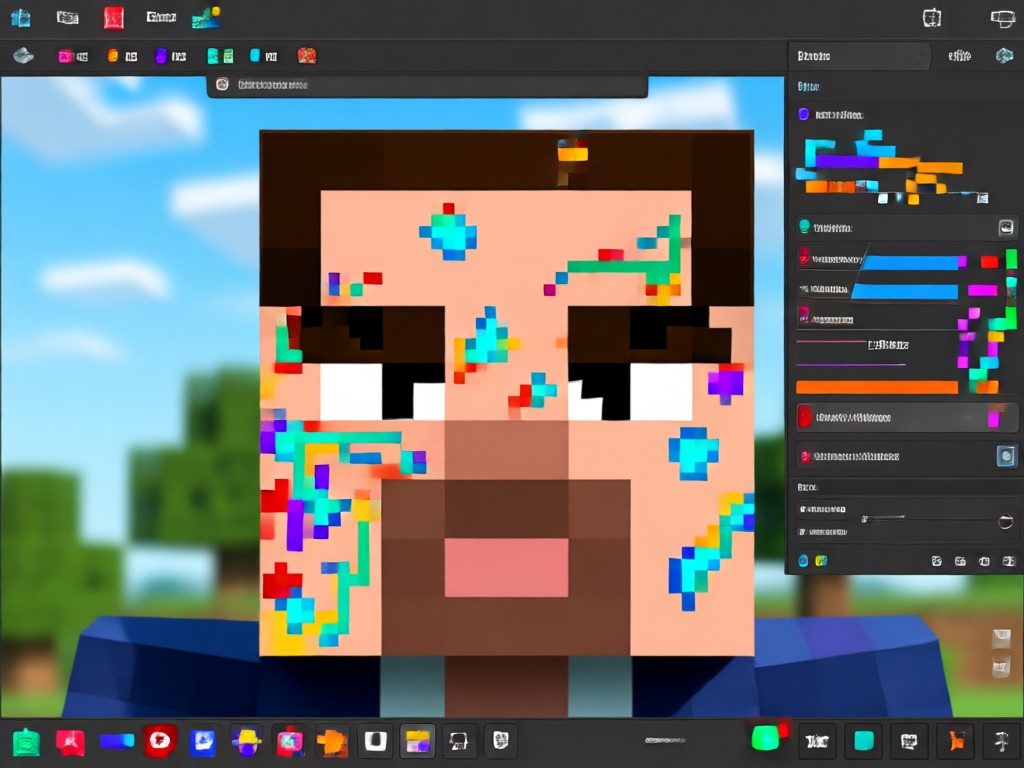The image size is (1024, 768).
Task: Click the paired teal and green icons
Action: (x=220, y=56)
